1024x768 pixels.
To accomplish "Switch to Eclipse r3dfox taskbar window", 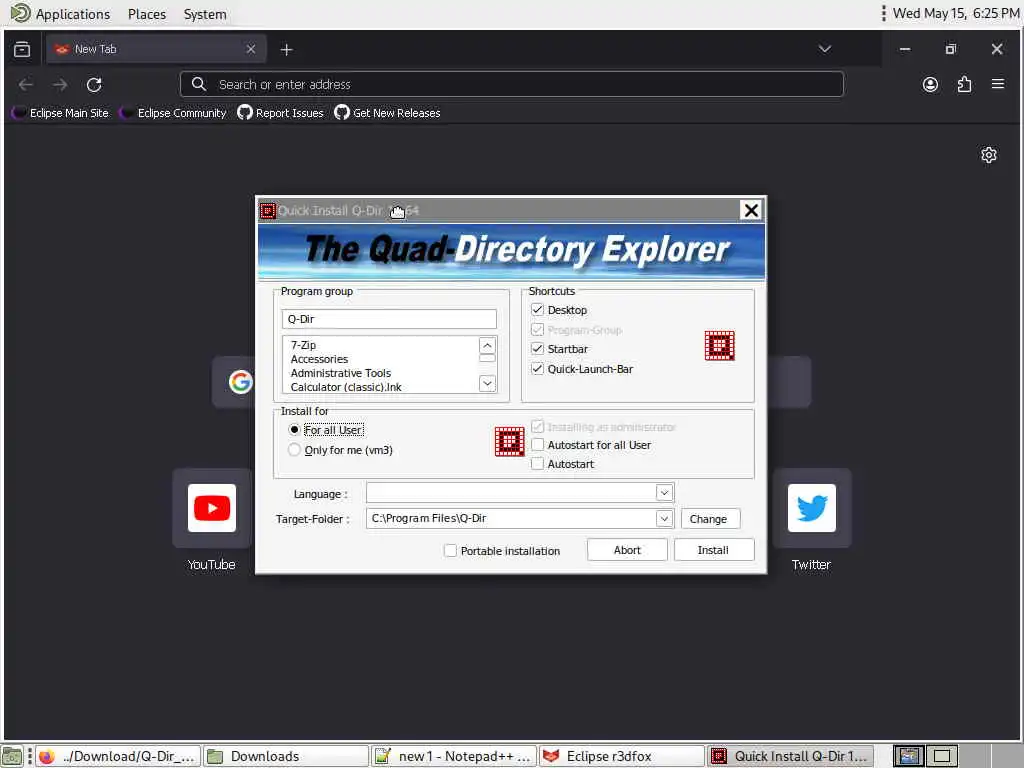I will 622,756.
